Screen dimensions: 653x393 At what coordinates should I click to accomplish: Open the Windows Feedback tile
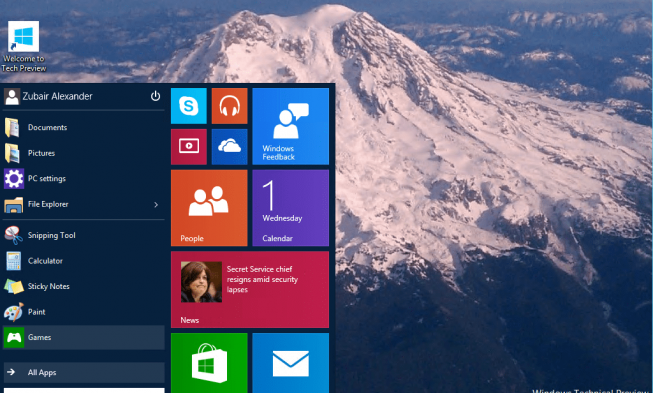point(291,126)
